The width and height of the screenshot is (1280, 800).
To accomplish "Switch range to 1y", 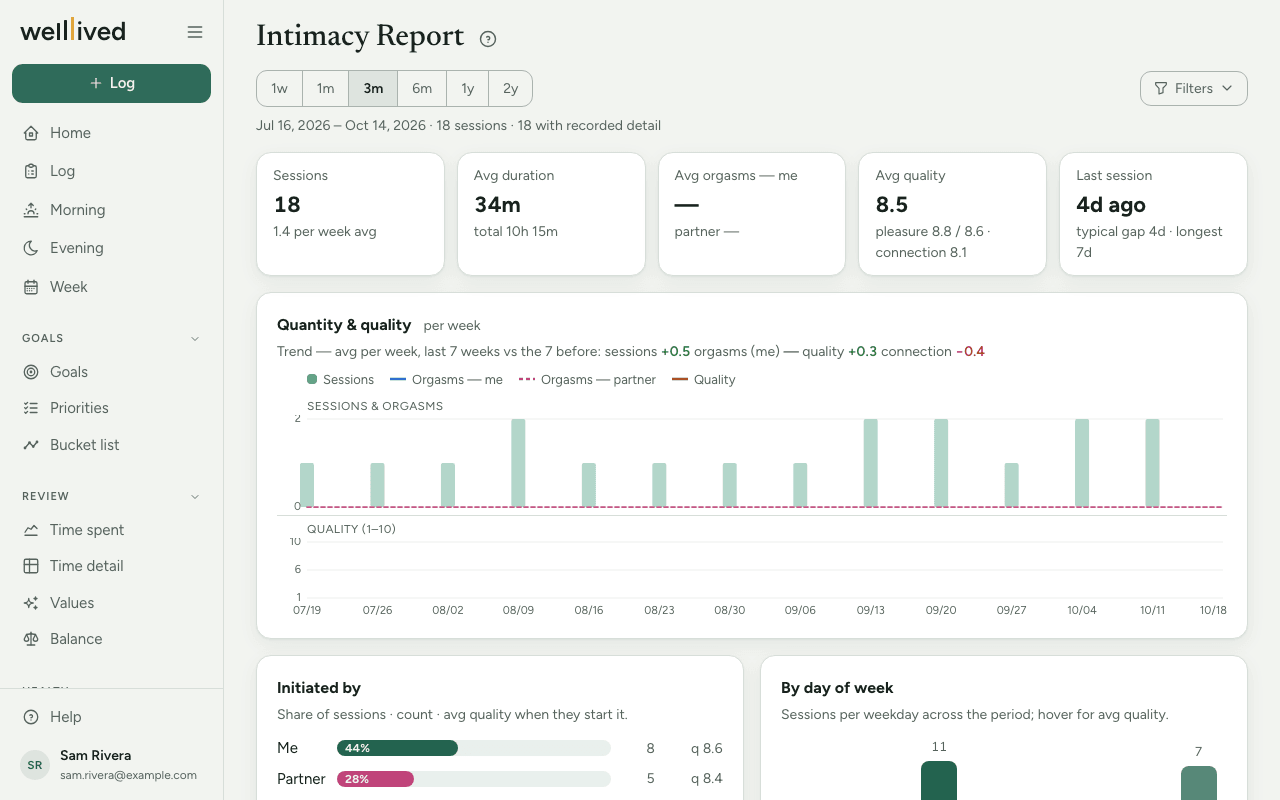I will [x=468, y=88].
